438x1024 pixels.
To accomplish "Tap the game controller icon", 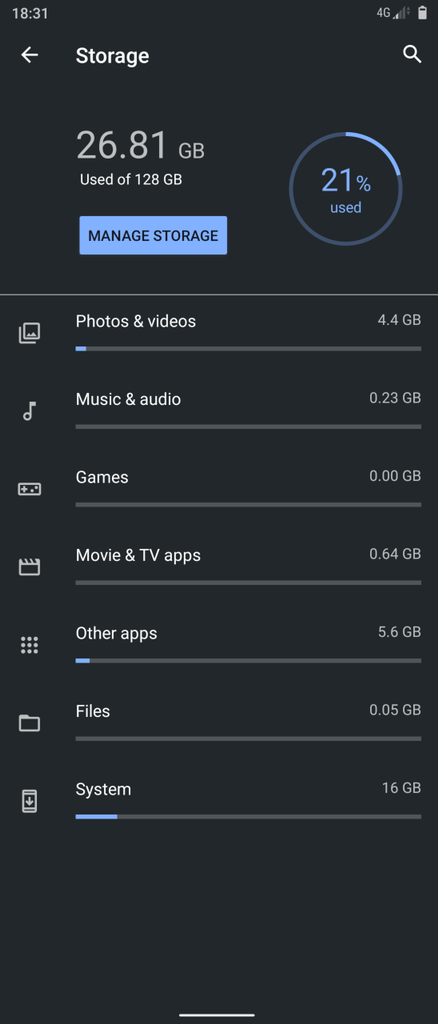I will (29, 489).
